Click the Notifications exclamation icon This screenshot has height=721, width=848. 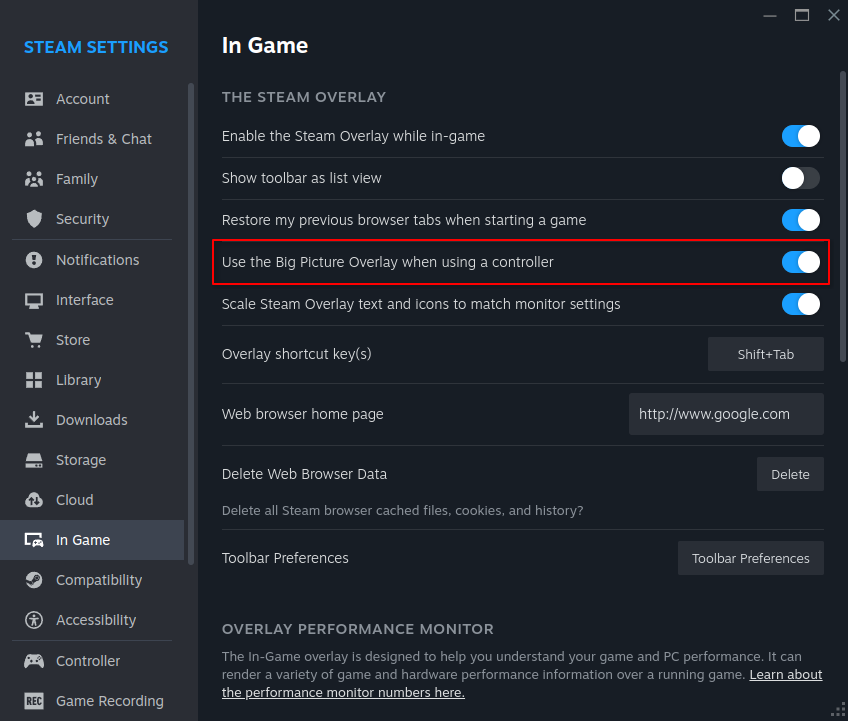click(x=34, y=260)
